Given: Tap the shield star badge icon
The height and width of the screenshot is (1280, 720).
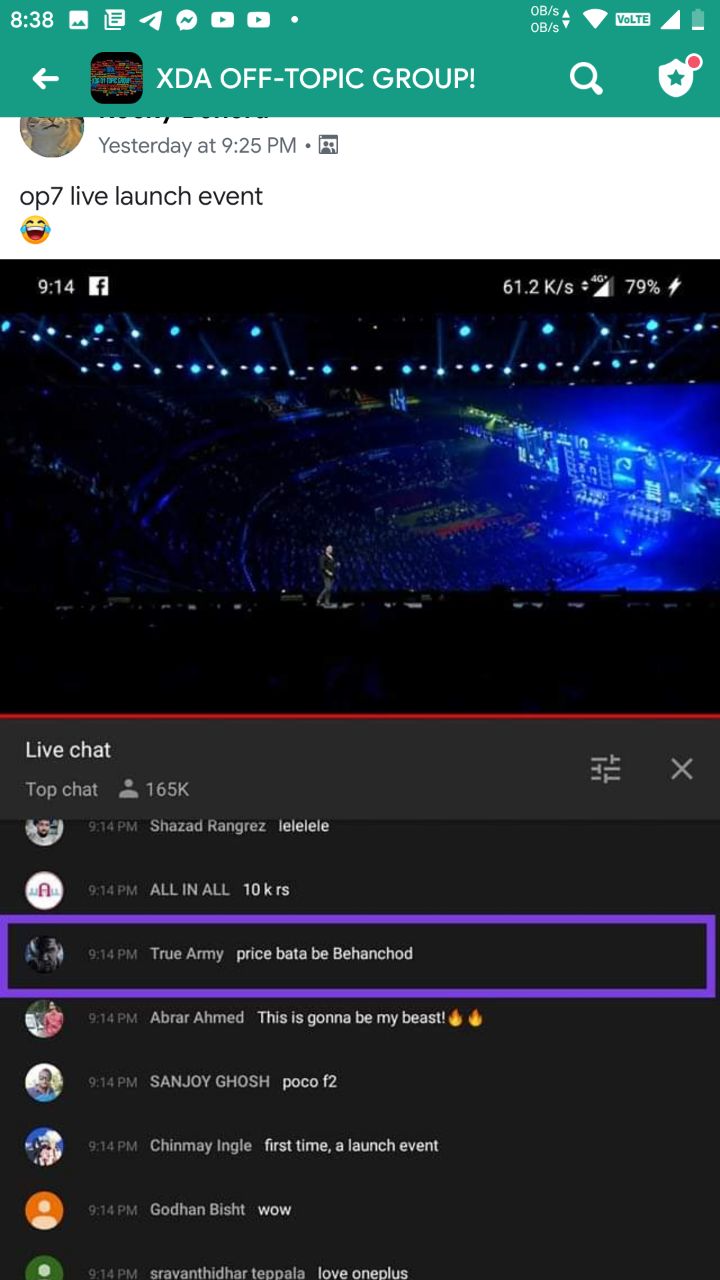Looking at the screenshot, I should (x=677, y=77).
